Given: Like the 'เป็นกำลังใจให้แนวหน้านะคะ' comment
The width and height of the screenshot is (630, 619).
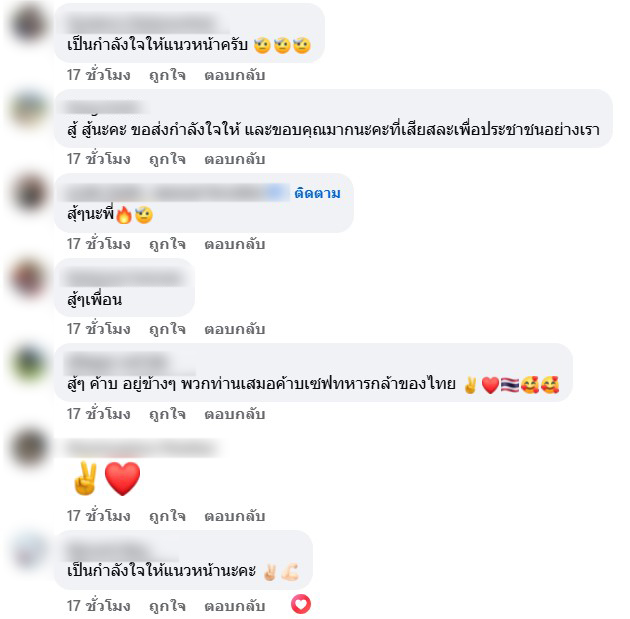Looking at the screenshot, I should point(167,606).
